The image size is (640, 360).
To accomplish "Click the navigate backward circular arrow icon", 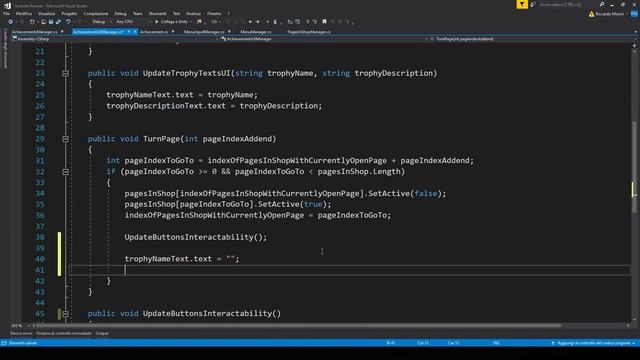I will click(x=11, y=22).
